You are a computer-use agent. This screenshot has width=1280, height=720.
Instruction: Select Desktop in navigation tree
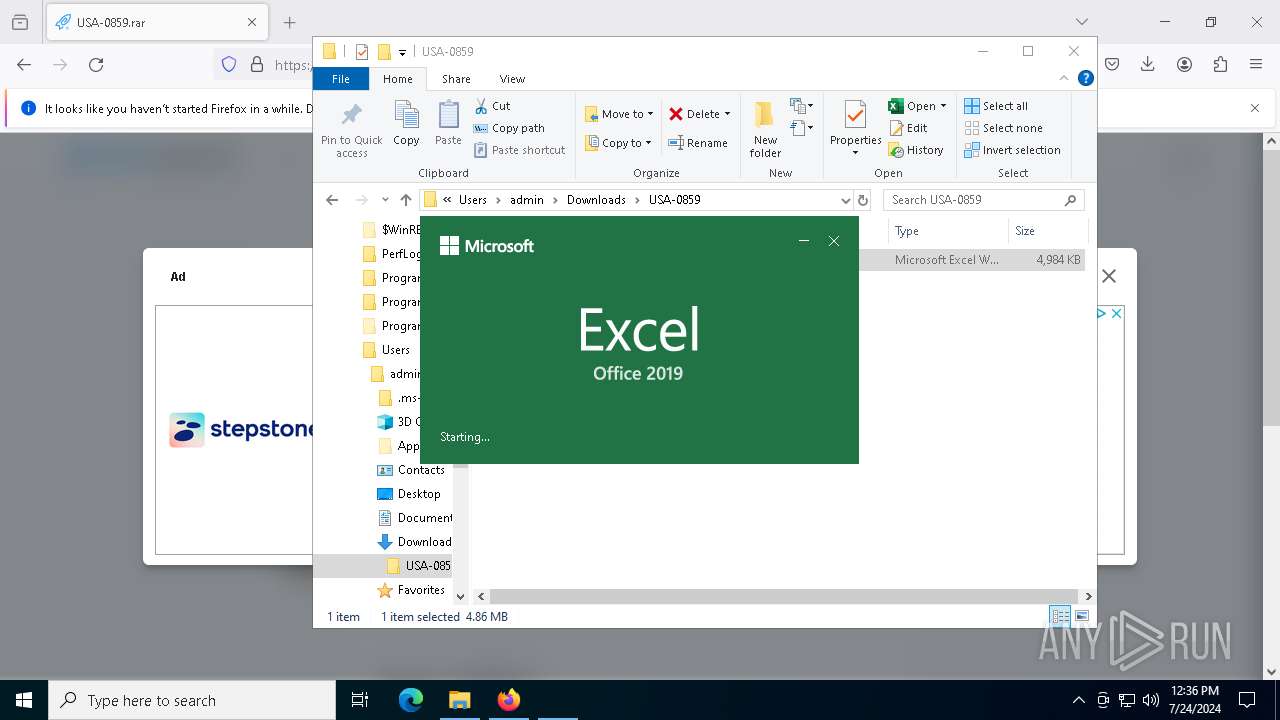(419, 494)
